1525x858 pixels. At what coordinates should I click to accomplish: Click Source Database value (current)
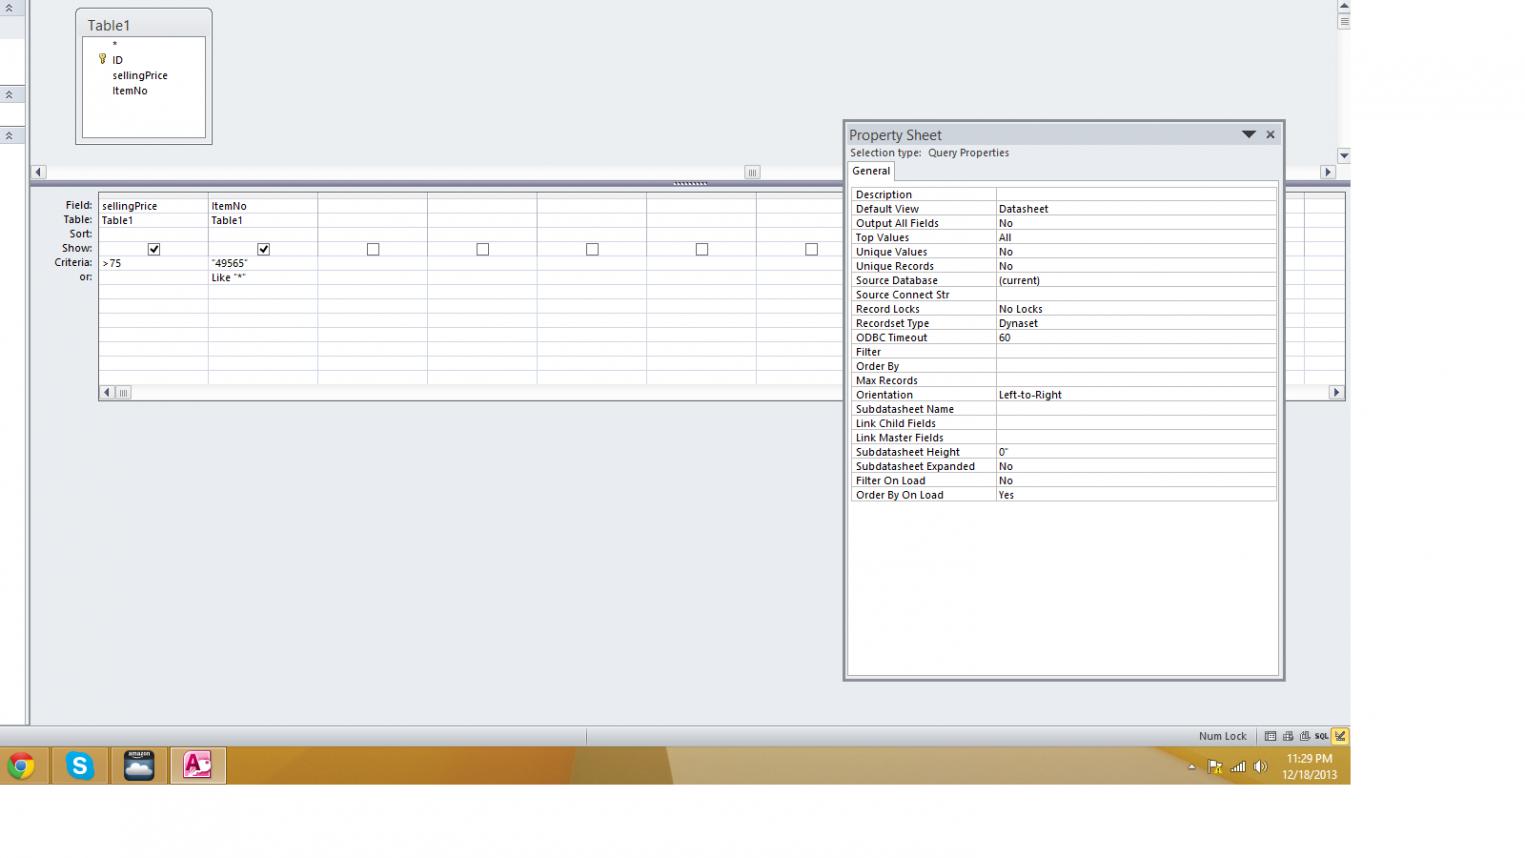tap(1136, 281)
